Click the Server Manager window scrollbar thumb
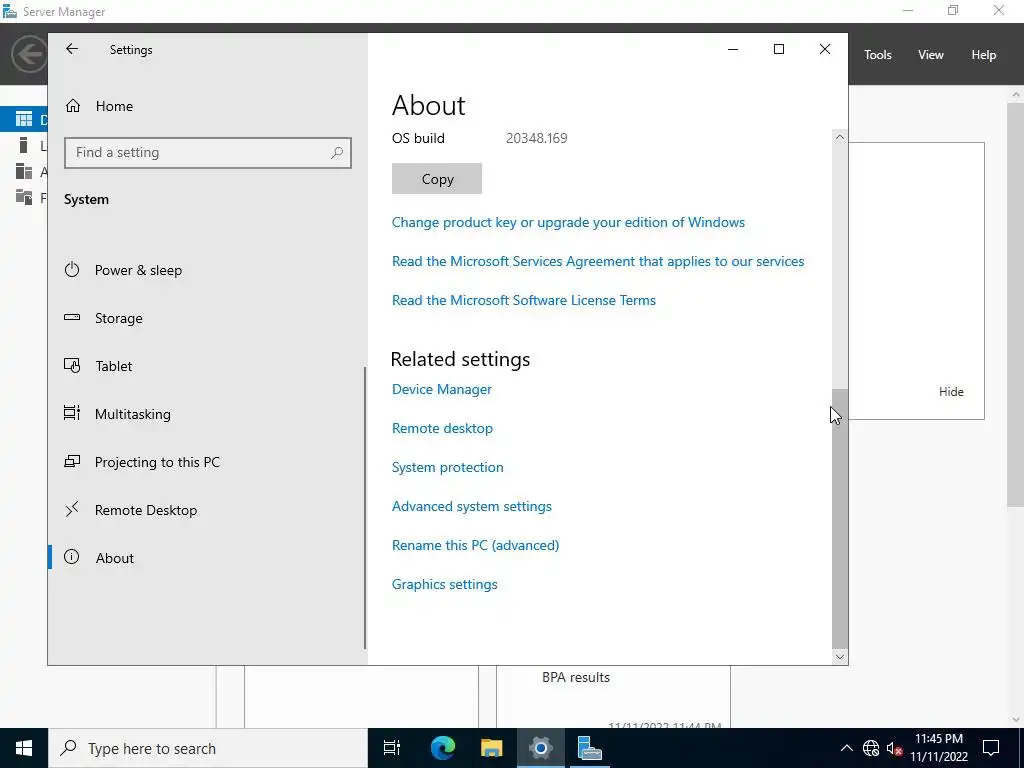 coord(1016,303)
